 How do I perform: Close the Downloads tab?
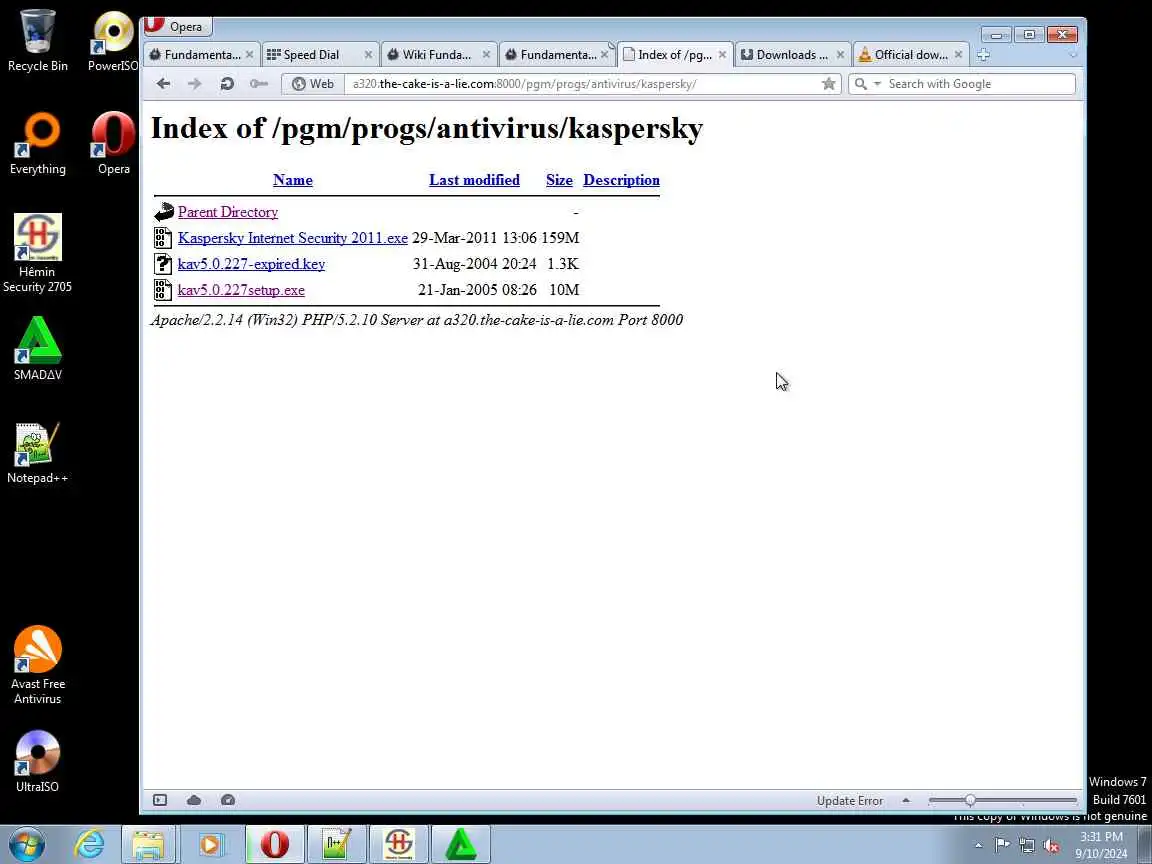(x=840, y=54)
